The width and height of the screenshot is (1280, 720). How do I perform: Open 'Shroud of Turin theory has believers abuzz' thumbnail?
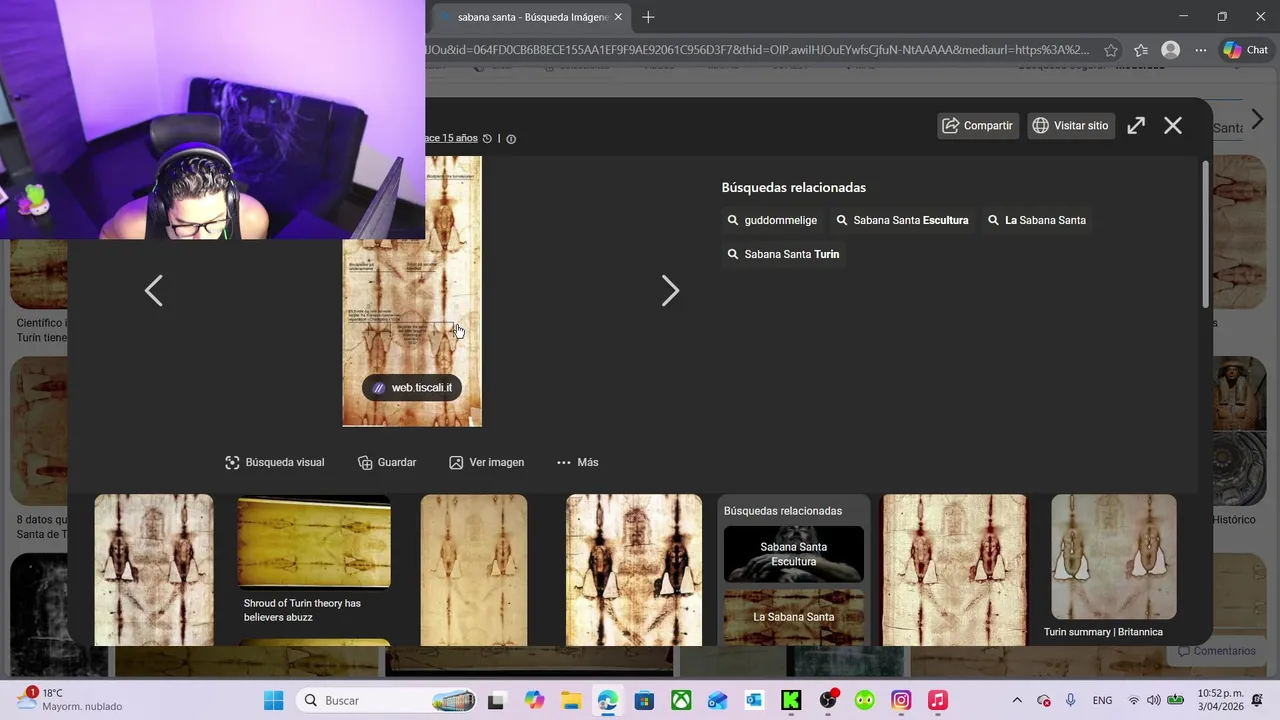tap(314, 542)
